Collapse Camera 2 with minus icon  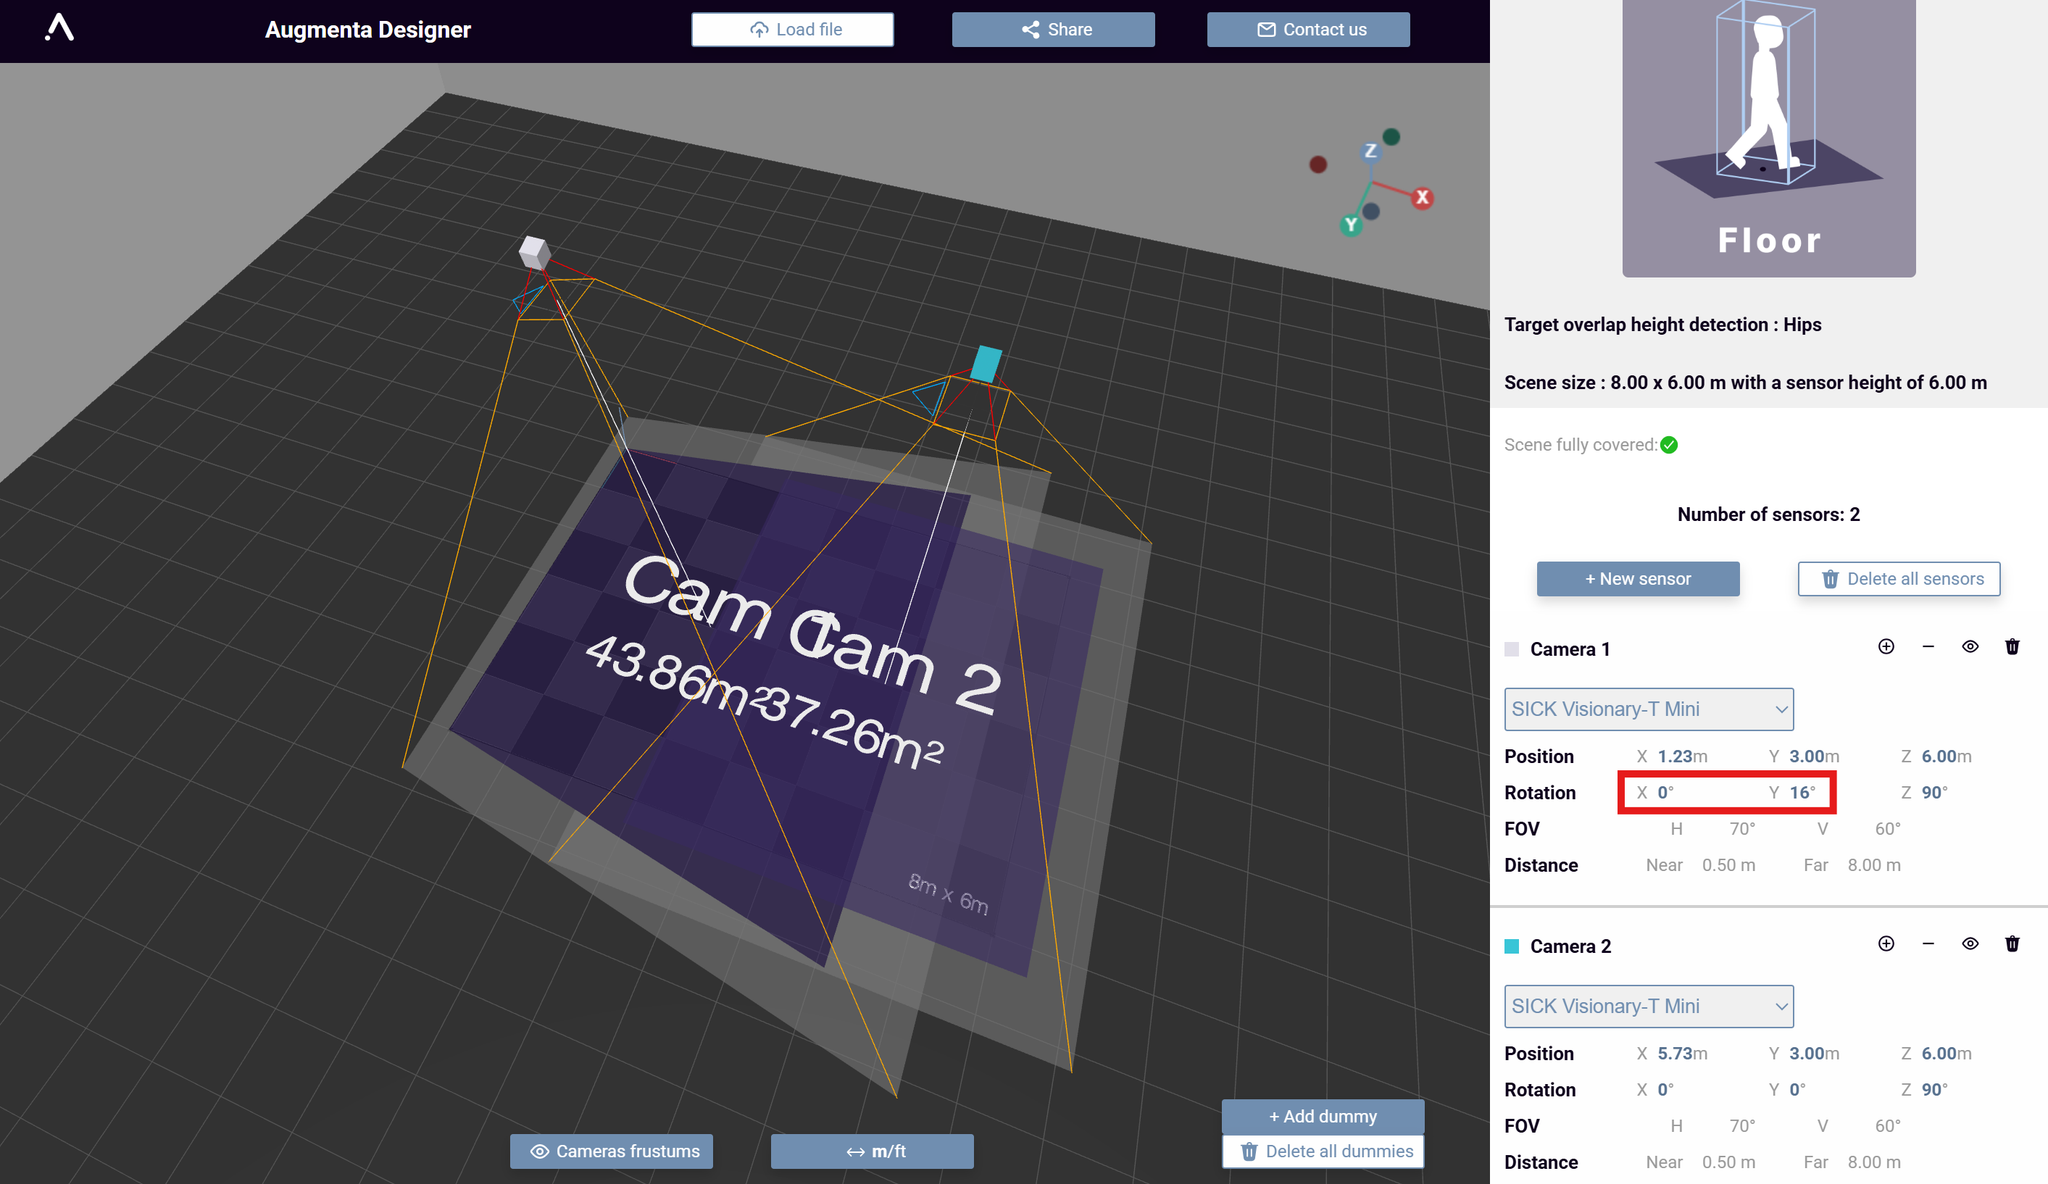coord(1928,944)
